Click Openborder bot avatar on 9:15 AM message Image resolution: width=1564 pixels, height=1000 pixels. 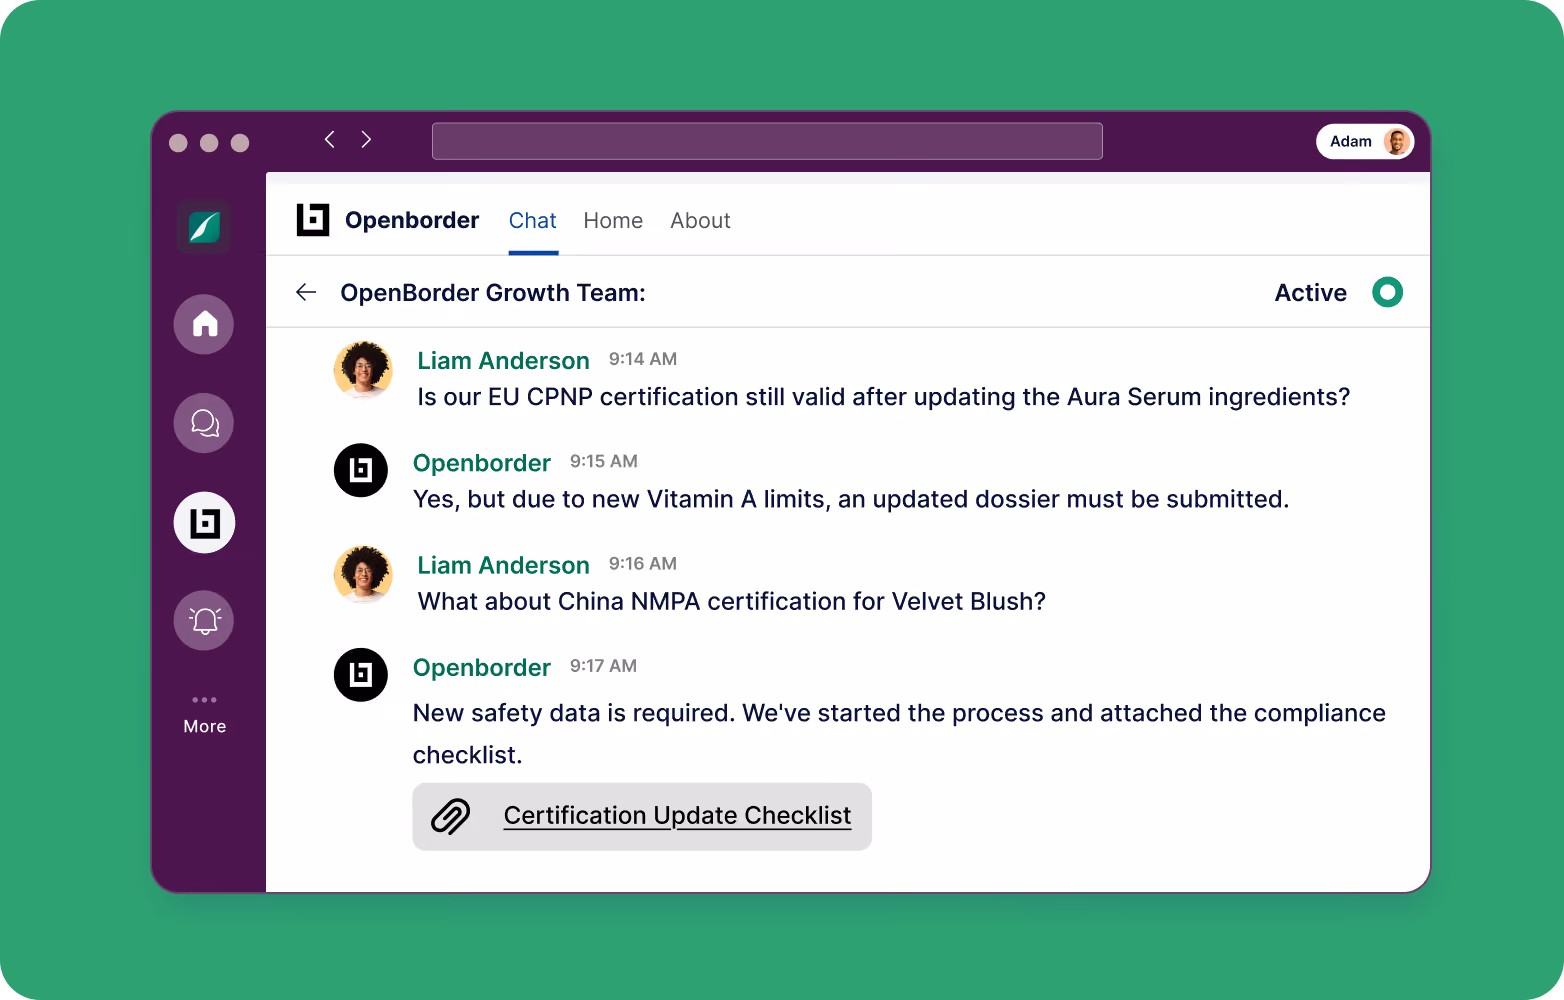[361, 470]
